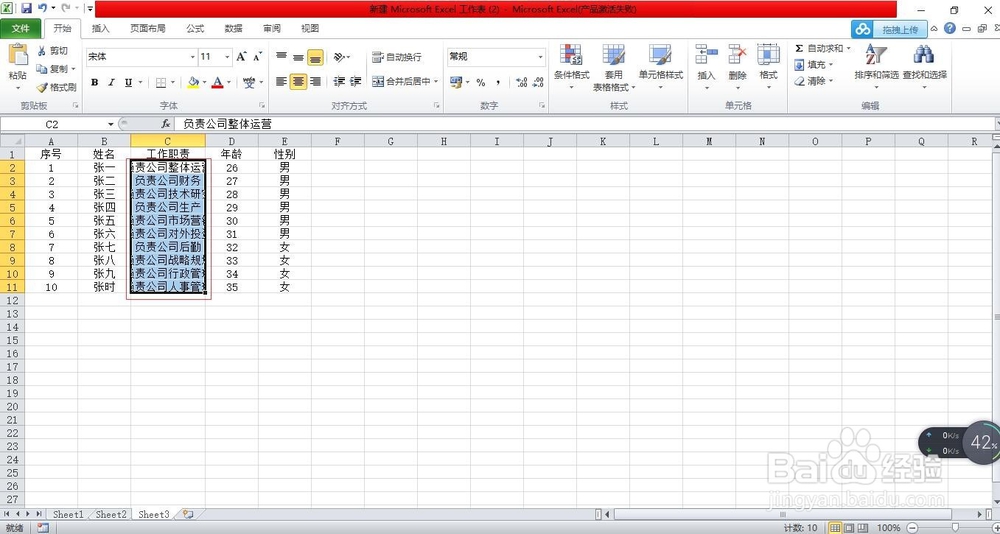Switch to the 审阅 tab

(272, 29)
